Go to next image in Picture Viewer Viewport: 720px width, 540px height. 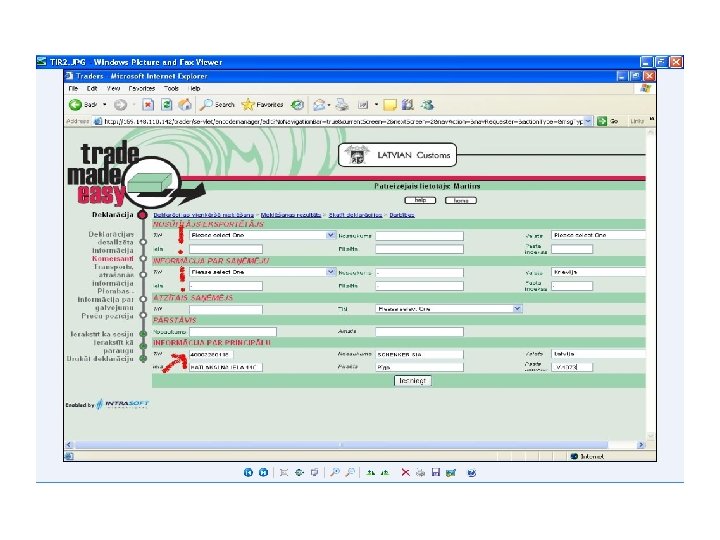coord(263,472)
